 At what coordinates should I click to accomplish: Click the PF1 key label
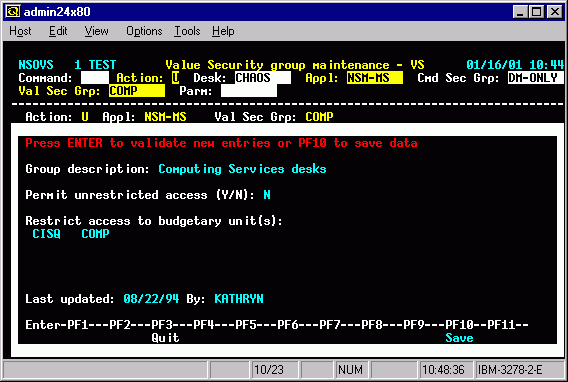(x=78, y=325)
